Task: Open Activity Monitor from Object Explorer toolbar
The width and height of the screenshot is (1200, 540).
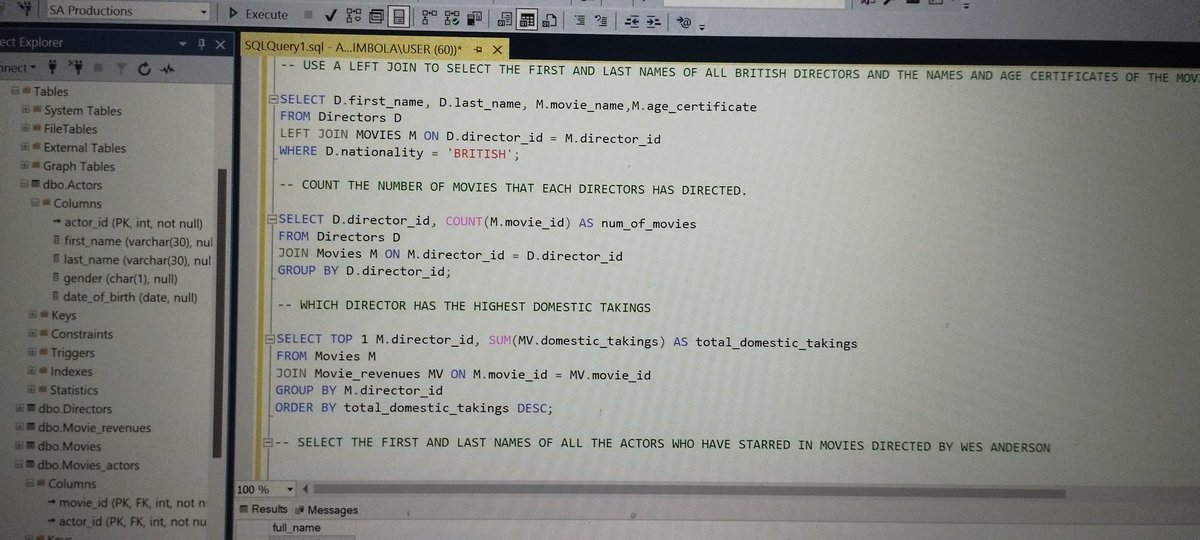Action: tap(167, 70)
